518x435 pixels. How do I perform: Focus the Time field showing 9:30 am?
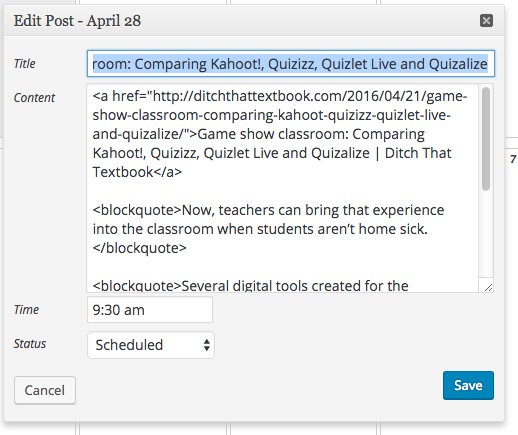(150, 310)
